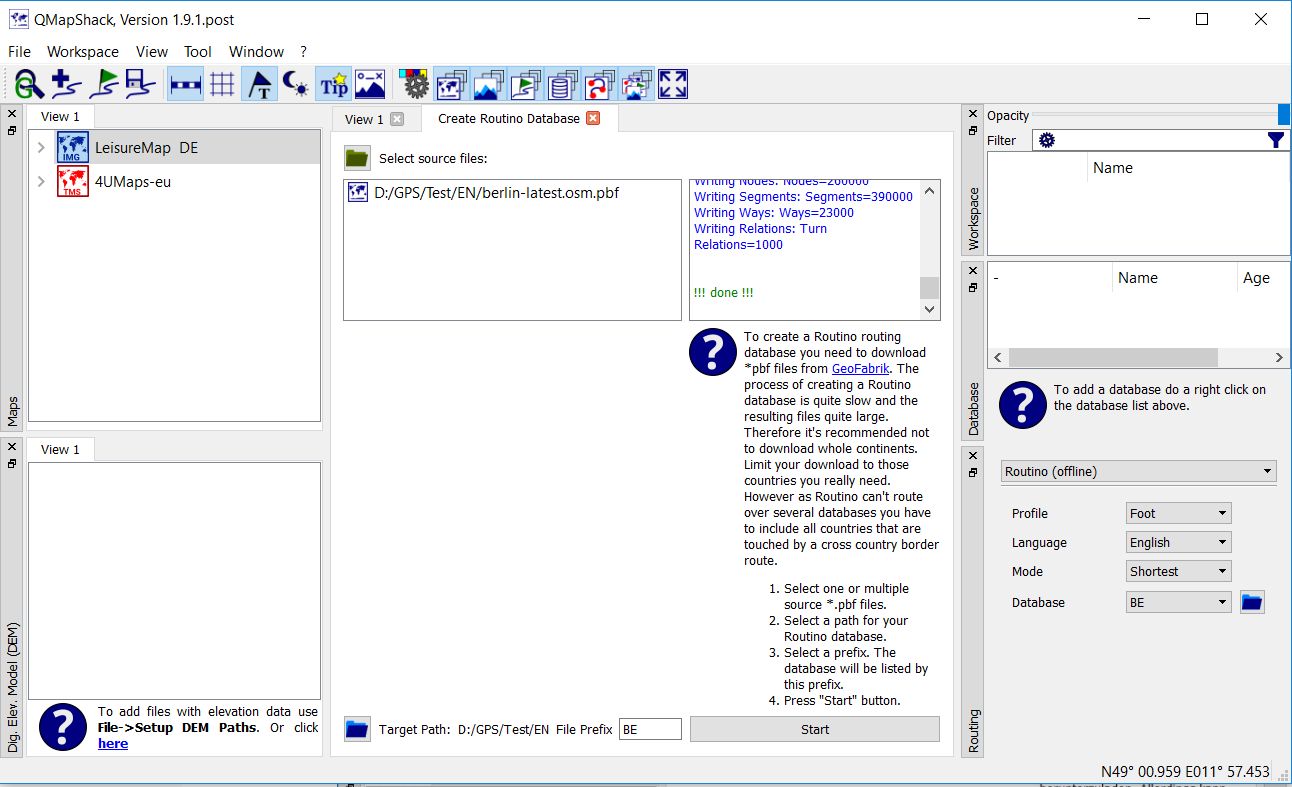Expand the 4UMaps-eu map entry
1292x787 pixels.
[x=41, y=182]
